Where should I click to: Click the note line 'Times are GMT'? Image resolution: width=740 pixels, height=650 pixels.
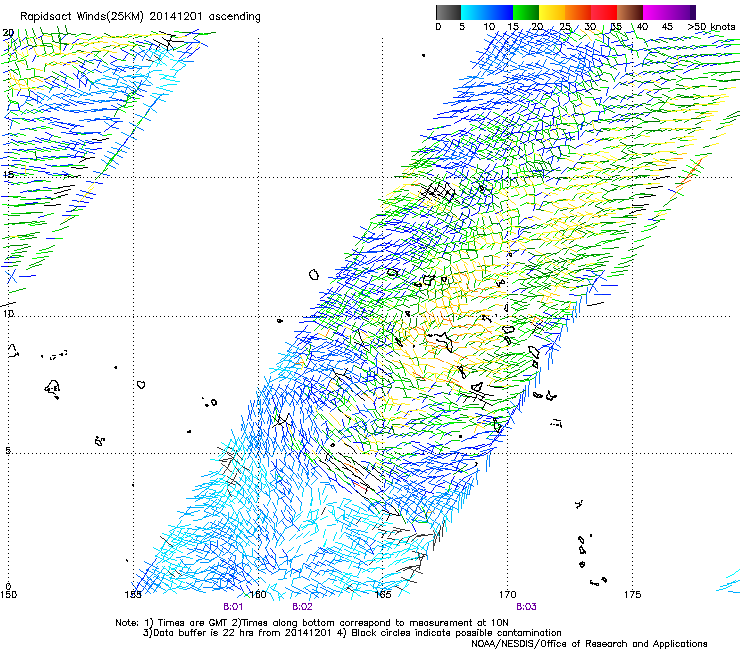(193, 623)
